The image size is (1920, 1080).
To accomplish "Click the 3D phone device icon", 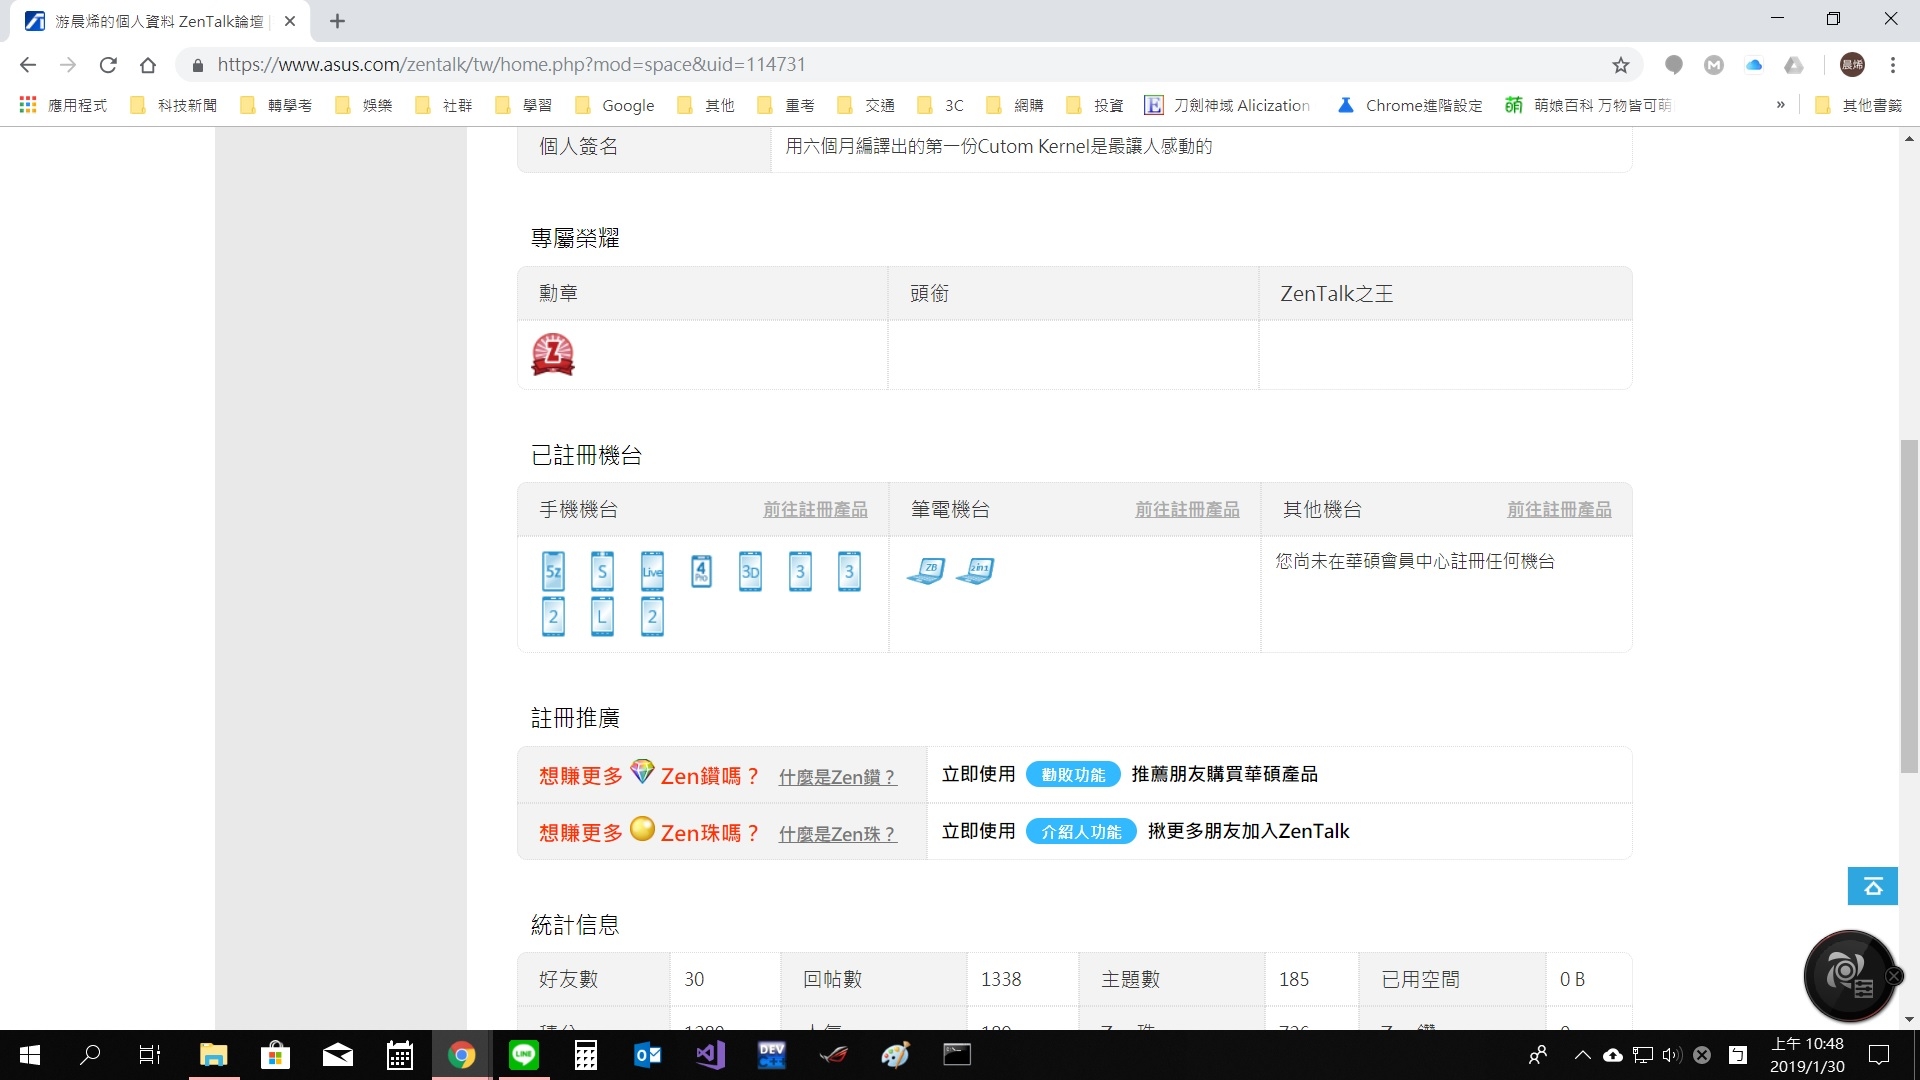I will (x=750, y=571).
